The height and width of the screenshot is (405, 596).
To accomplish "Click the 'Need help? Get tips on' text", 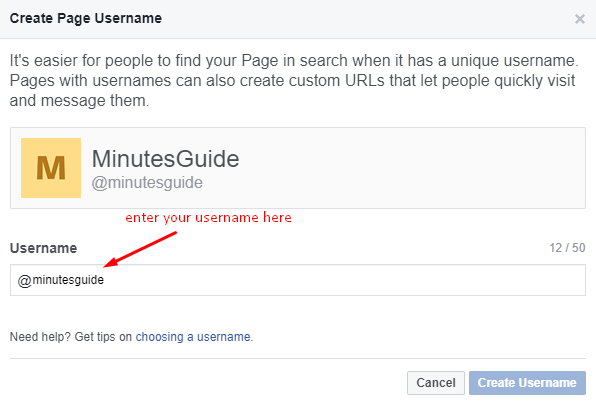I will coord(71,337).
